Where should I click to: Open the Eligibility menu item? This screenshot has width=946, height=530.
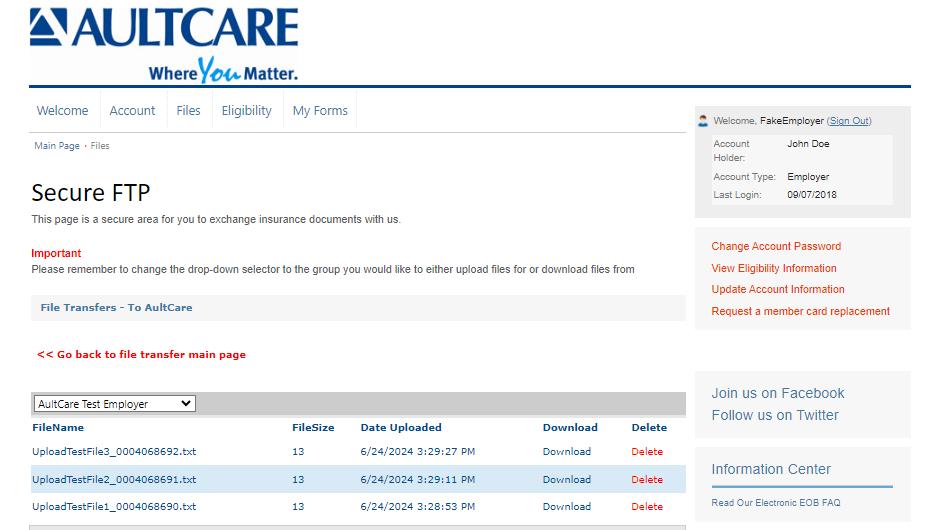(x=246, y=111)
